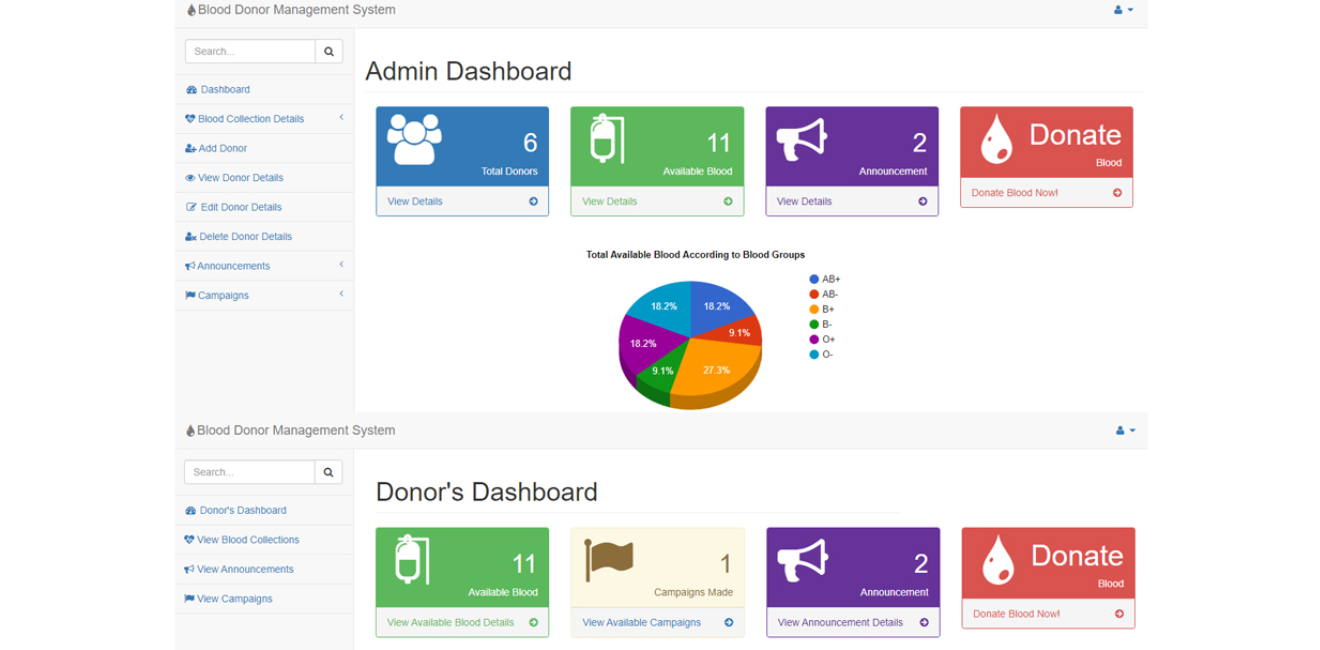The height and width of the screenshot is (650, 1320).
Task: Open View Blood Collections in Donor's sidebar
Action: 248,540
